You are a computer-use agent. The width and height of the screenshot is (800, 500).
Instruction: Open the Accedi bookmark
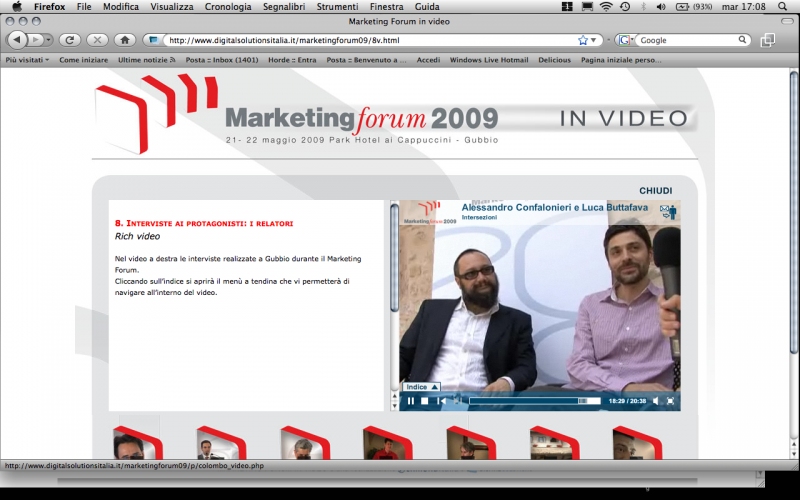(x=429, y=60)
